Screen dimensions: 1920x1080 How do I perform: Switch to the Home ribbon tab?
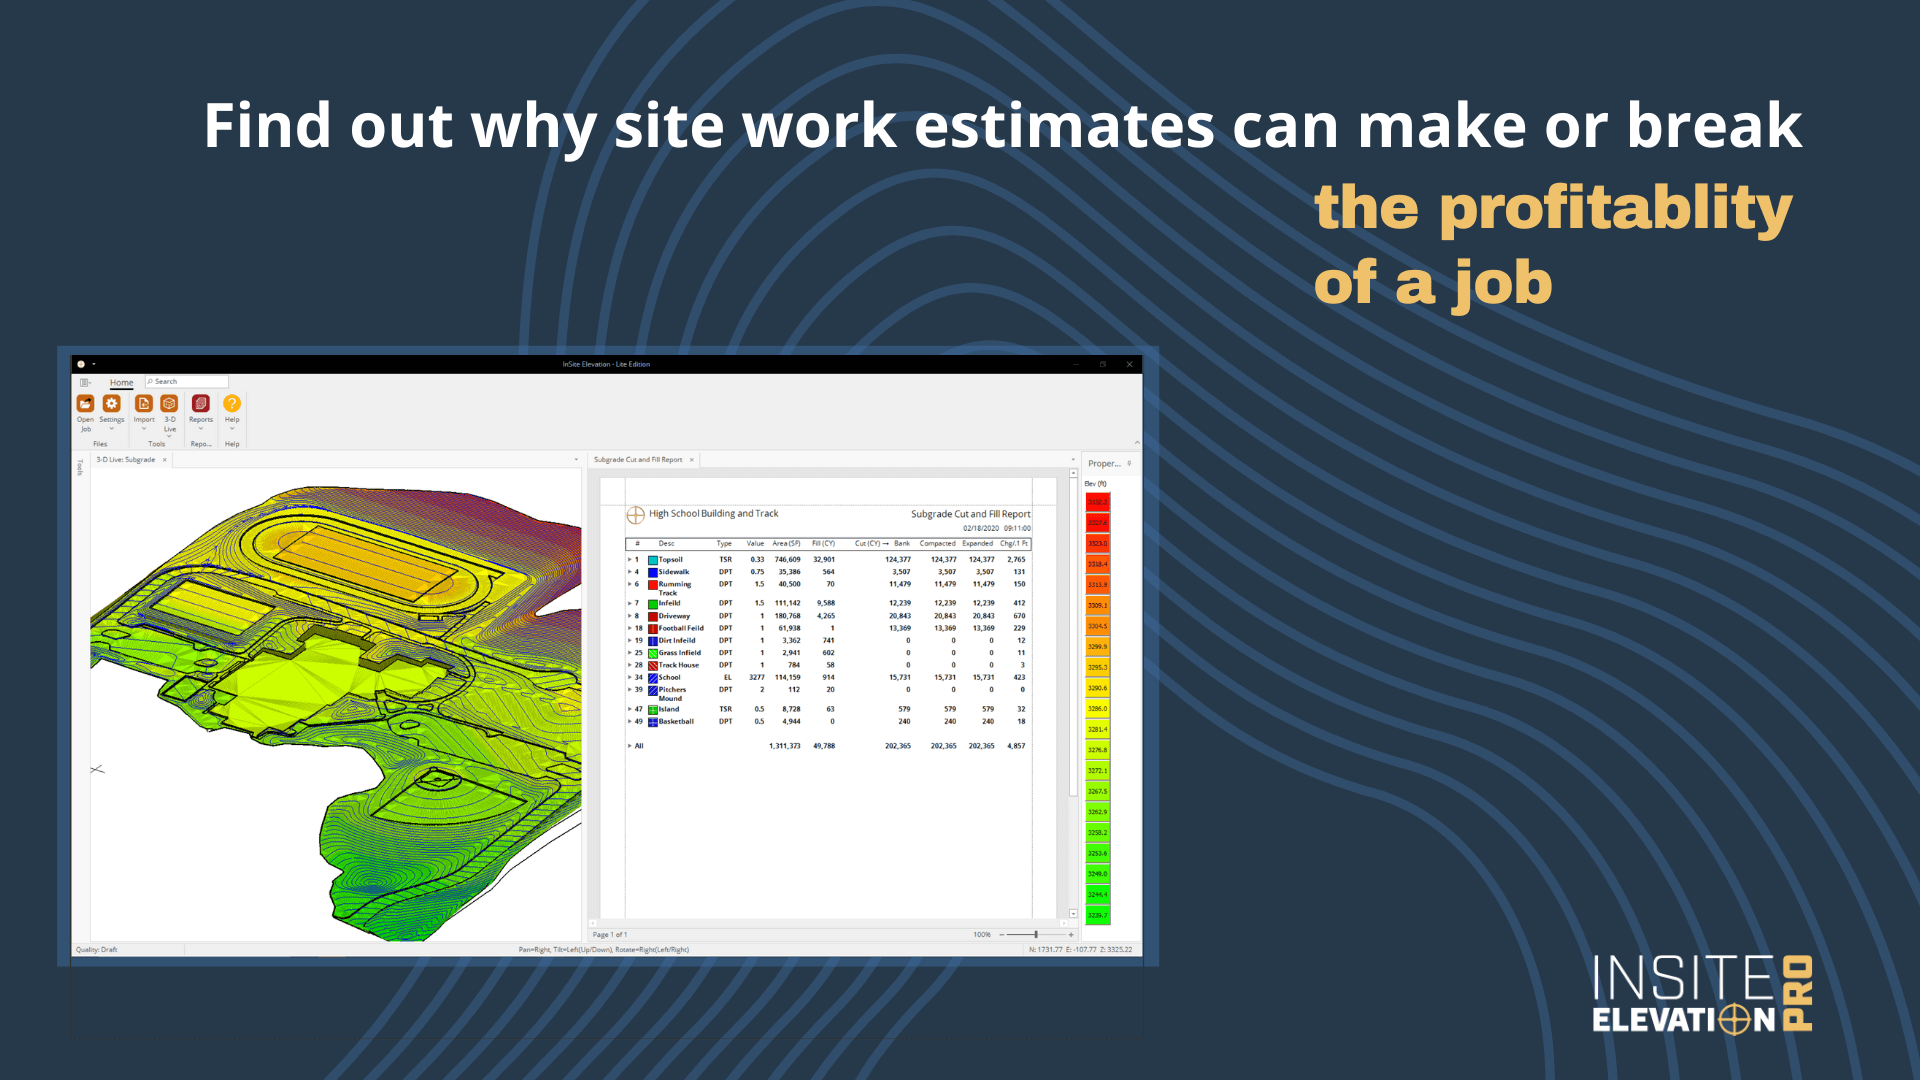[x=121, y=383]
